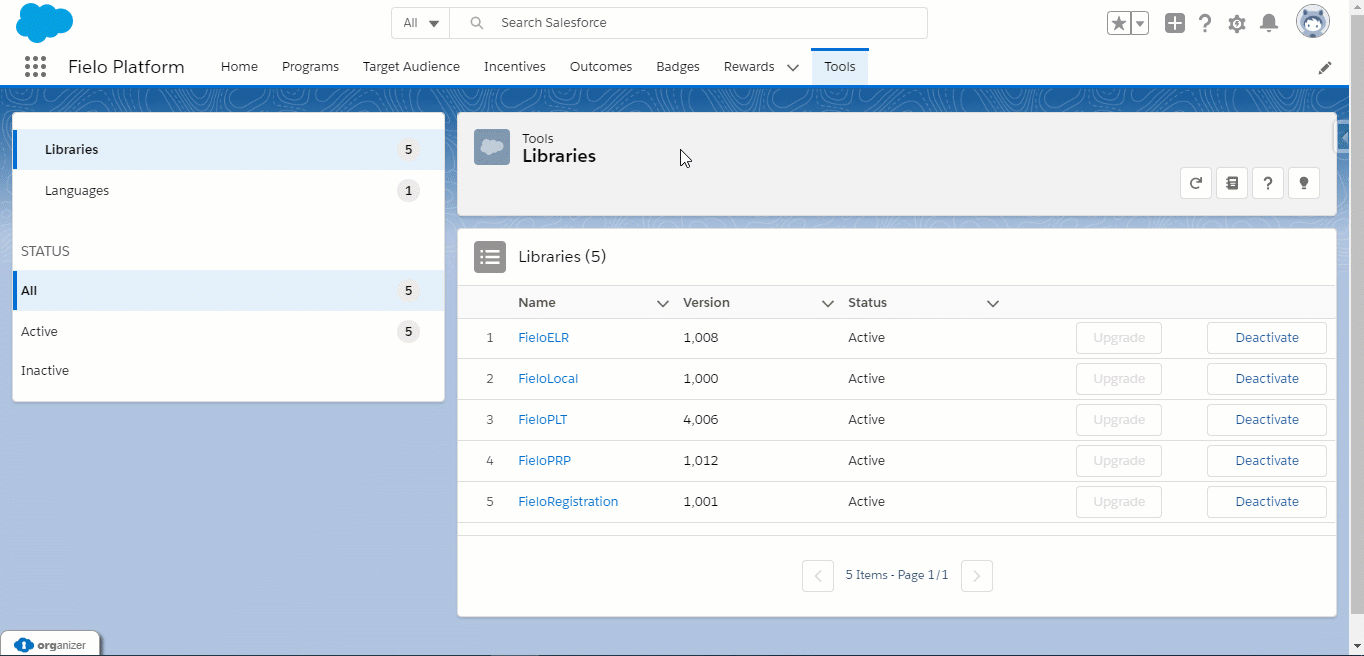
Task: Select Libraries in the sidebar
Action: click(228, 150)
